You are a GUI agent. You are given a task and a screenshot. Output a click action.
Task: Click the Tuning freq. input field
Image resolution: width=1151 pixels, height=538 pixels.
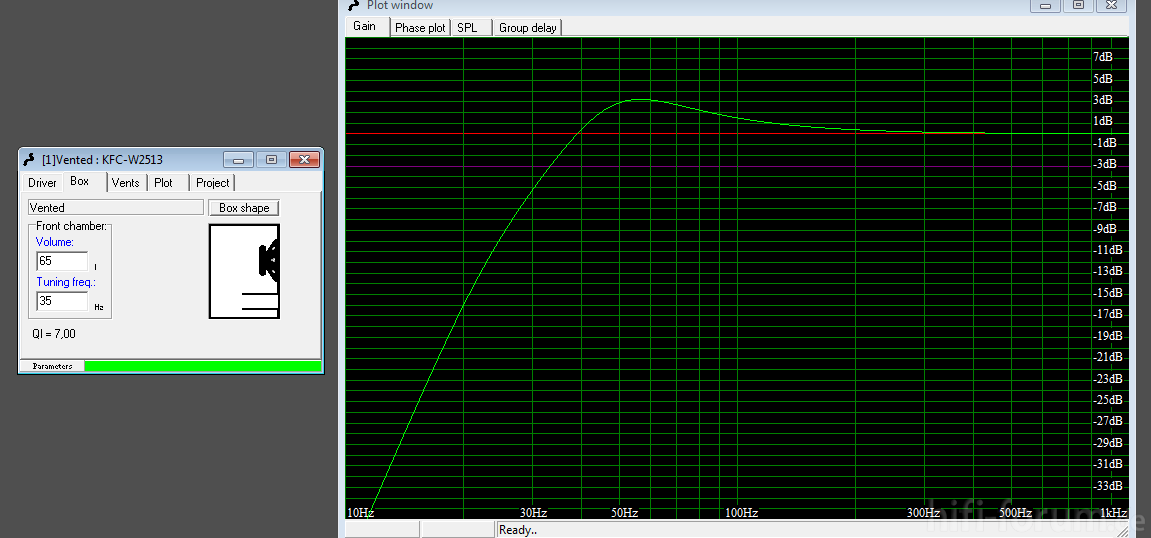pyautogui.click(x=62, y=301)
